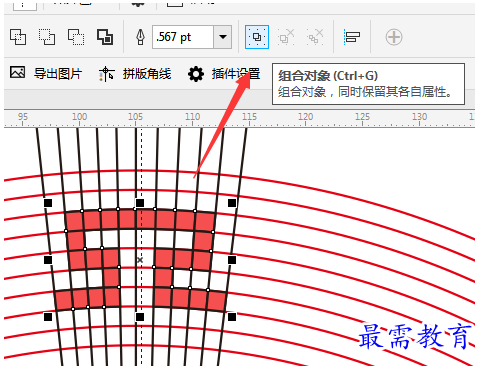Click 导出图片 export image button
This screenshot has height=368, width=480.
pyautogui.click(x=46, y=73)
